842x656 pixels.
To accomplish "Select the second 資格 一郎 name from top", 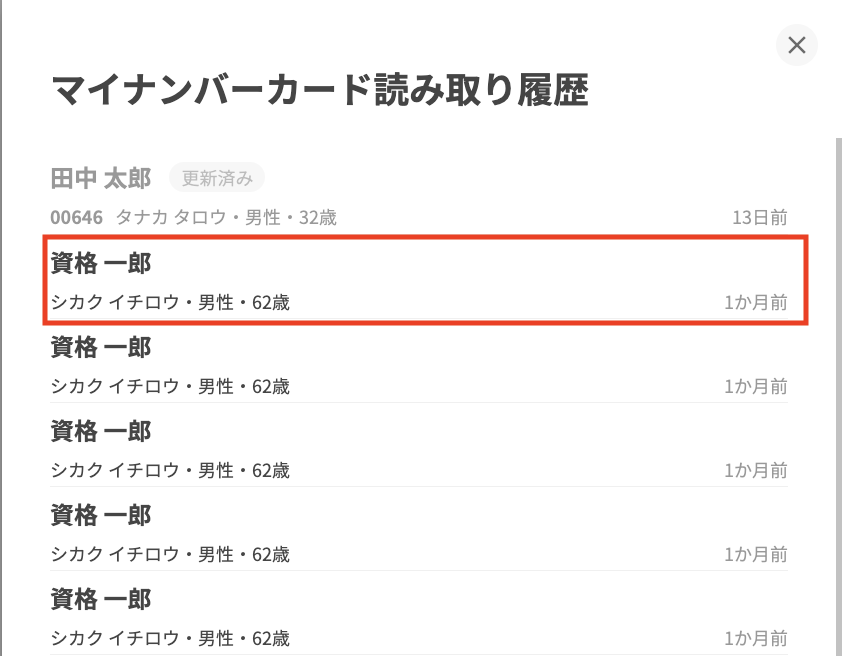I will (x=101, y=347).
